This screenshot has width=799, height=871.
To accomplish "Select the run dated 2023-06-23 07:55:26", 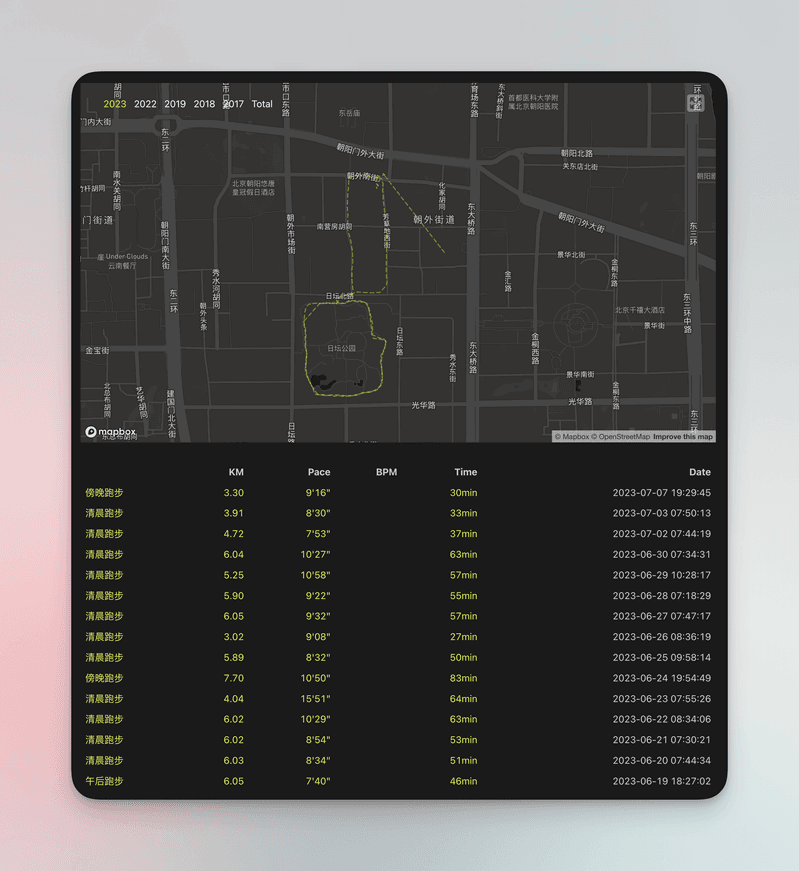I will tap(398, 699).
